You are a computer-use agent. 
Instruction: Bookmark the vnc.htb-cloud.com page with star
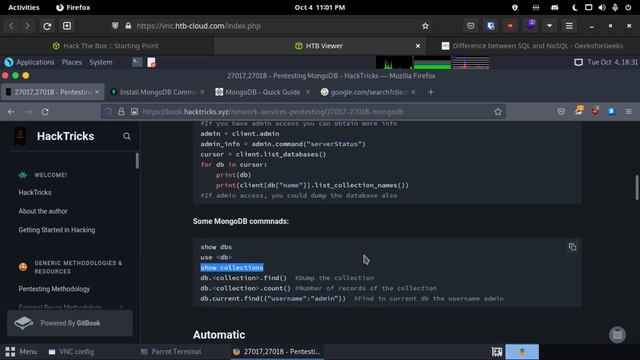[x=425, y=26]
